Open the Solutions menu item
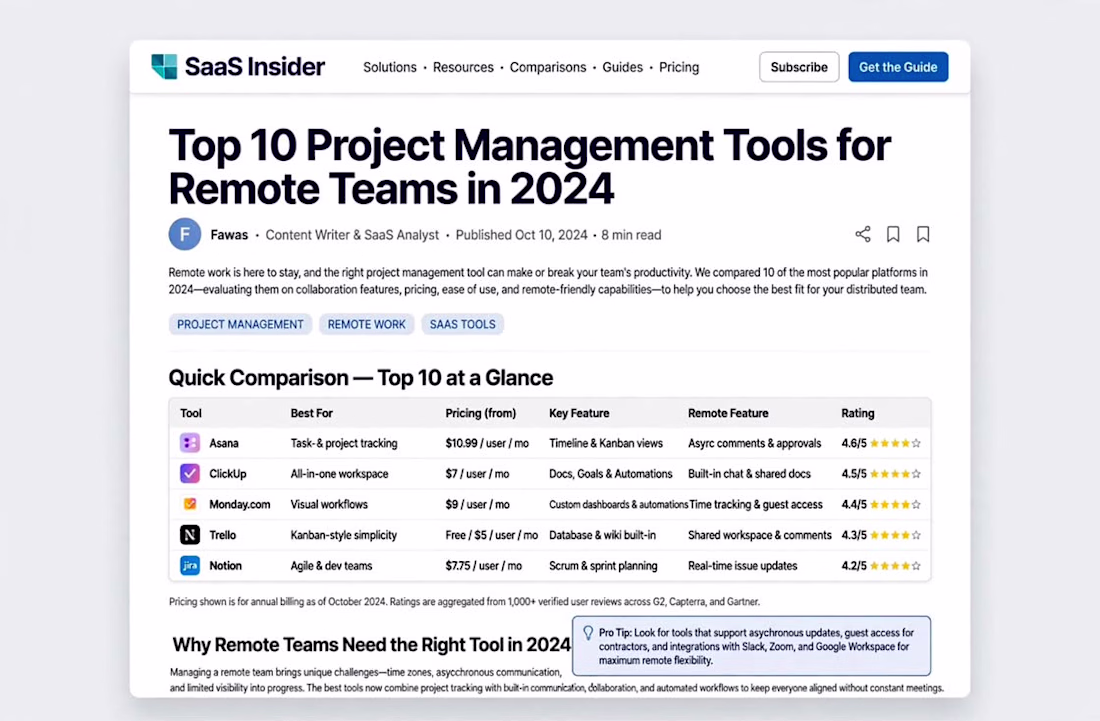 click(x=390, y=67)
